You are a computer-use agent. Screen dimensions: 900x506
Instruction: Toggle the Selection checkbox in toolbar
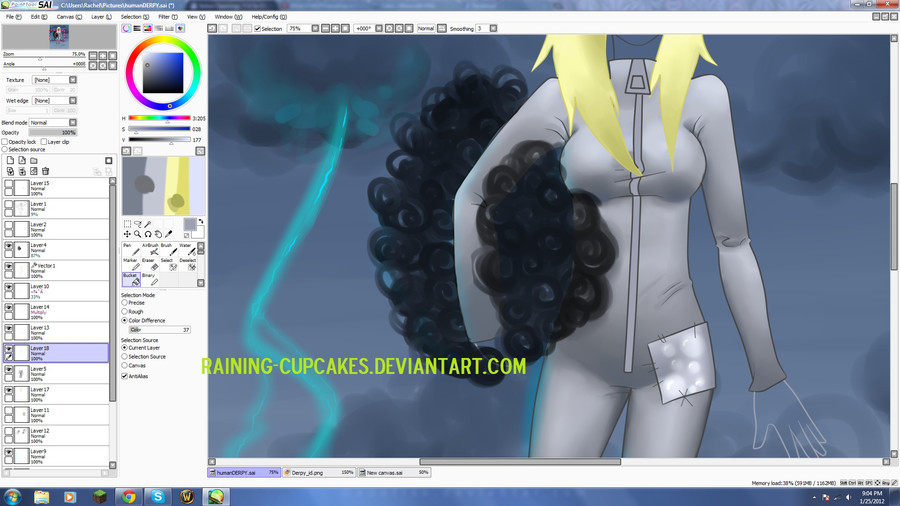click(258, 29)
